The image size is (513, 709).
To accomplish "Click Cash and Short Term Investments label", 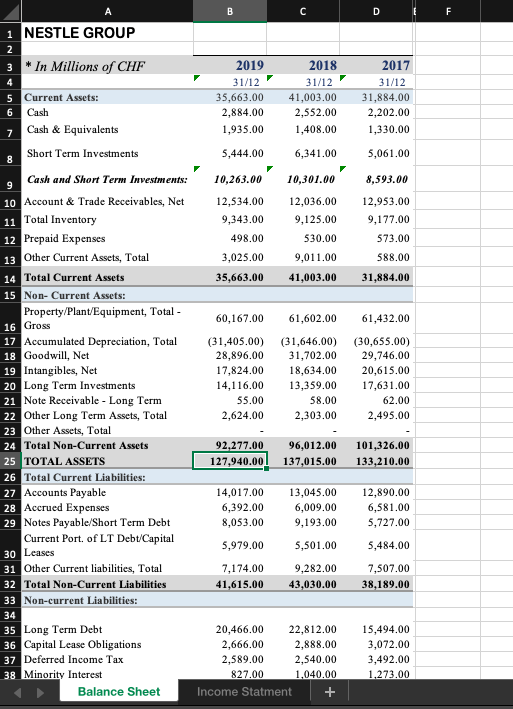I will click(107, 180).
